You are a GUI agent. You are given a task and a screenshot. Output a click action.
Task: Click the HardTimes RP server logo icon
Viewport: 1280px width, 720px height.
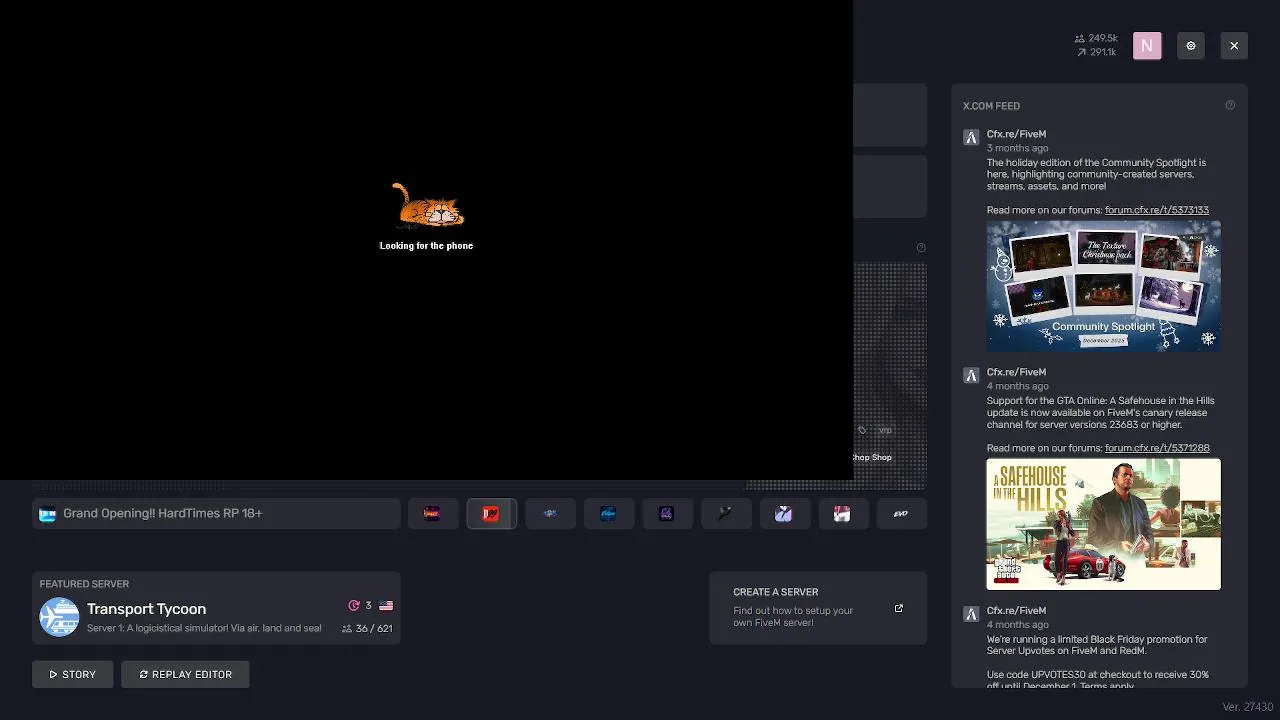(47, 514)
